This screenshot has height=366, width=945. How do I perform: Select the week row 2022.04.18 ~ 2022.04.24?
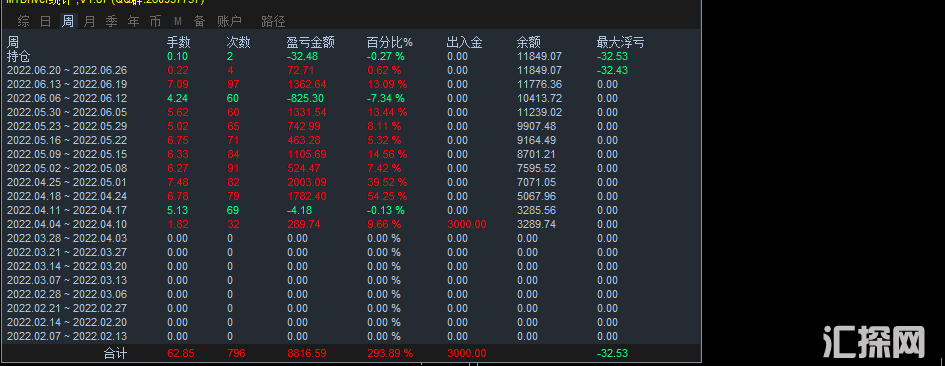[x=67, y=196]
